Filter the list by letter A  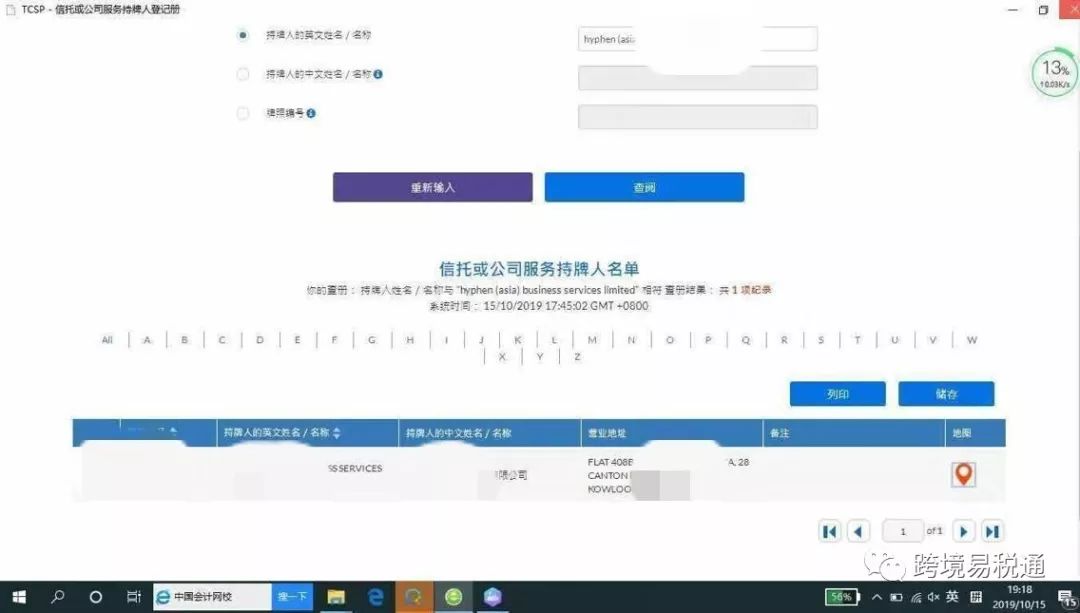(147, 340)
